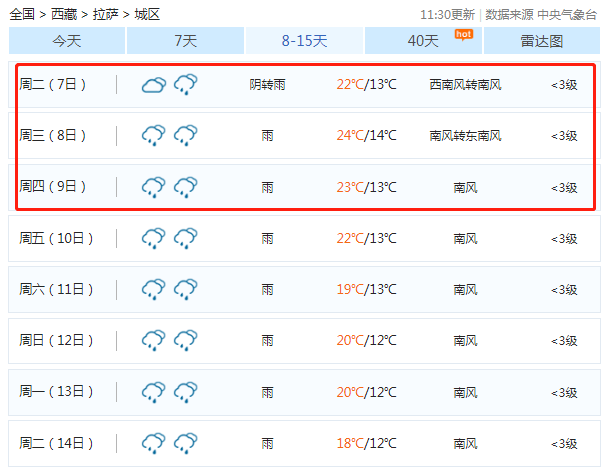Viewport: 608px width, 475px height.
Task: Click first rain icon for 周五 (10日)
Action: (154, 238)
